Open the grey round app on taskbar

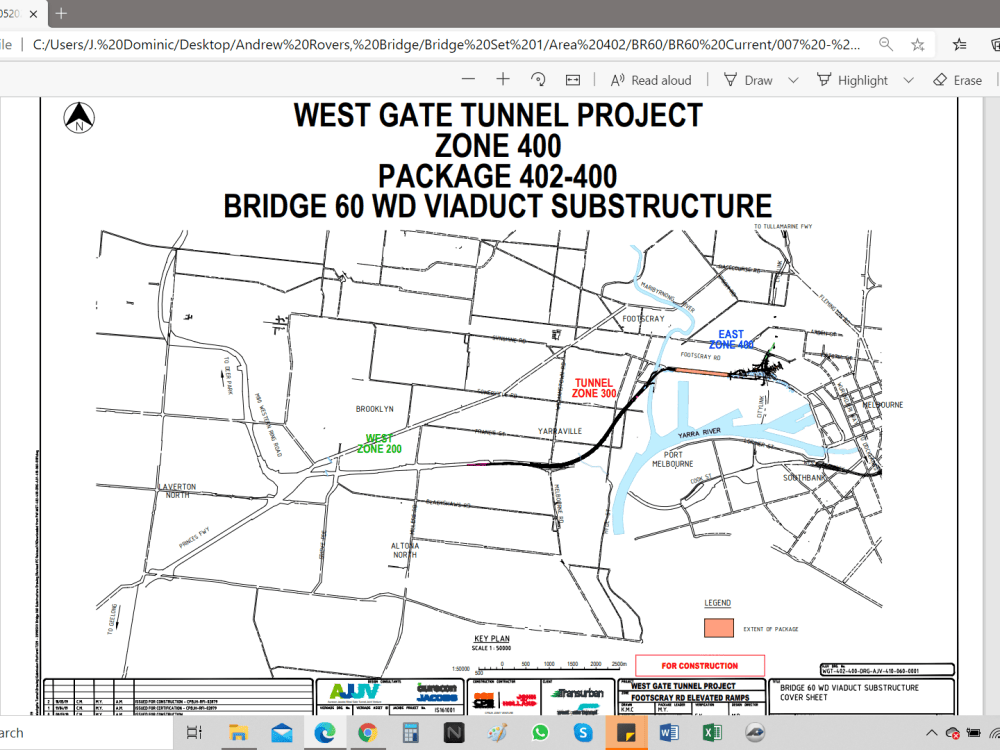(x=755, y=733)
